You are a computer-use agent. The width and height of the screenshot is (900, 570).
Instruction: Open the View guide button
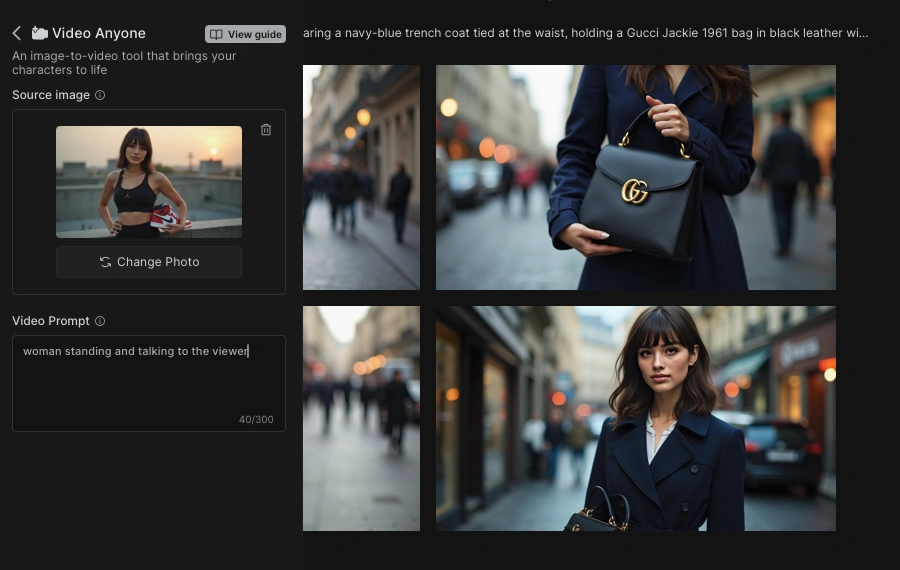(245, 34)
